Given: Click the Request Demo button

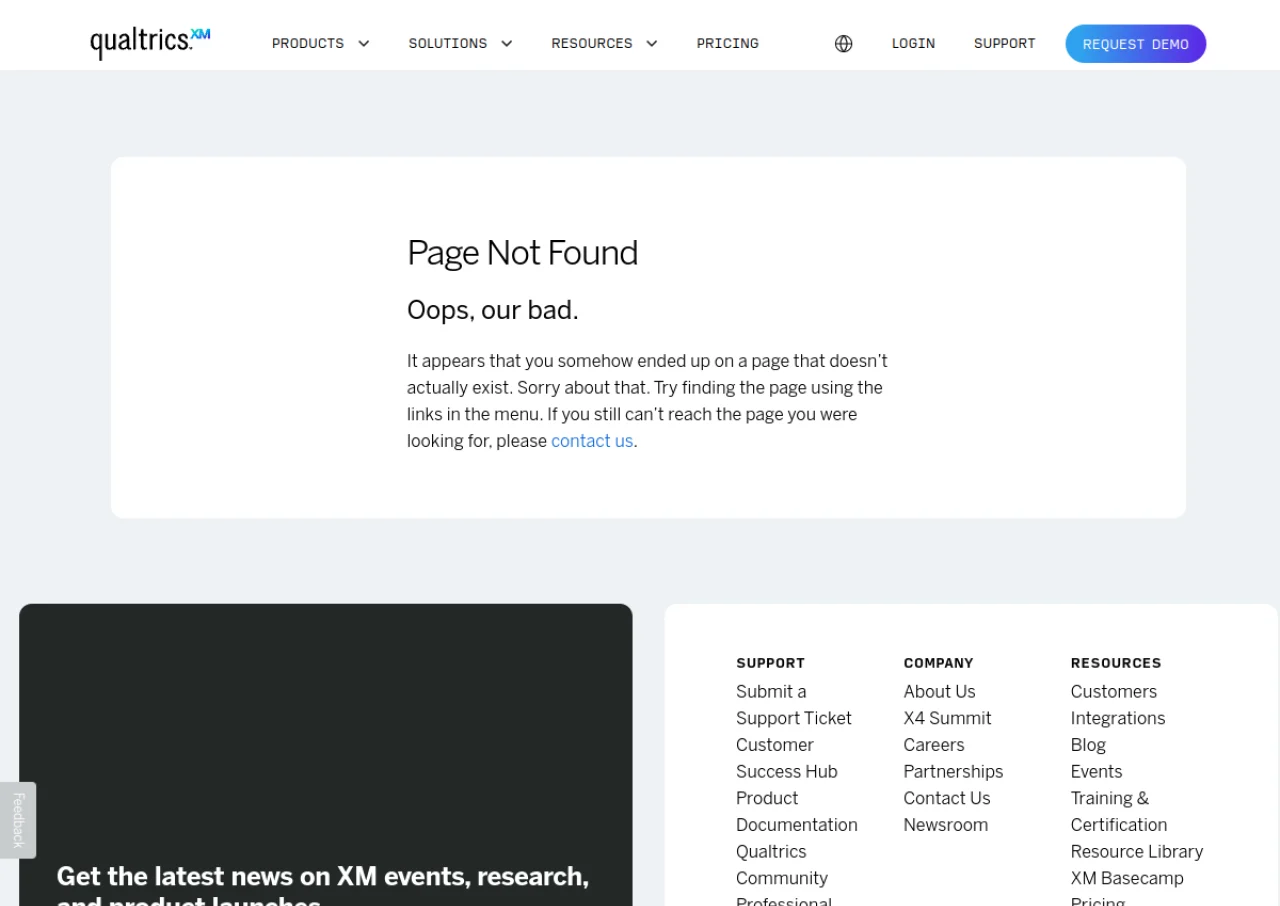Looking at the screenshot, I should (x=1136, y=44).
